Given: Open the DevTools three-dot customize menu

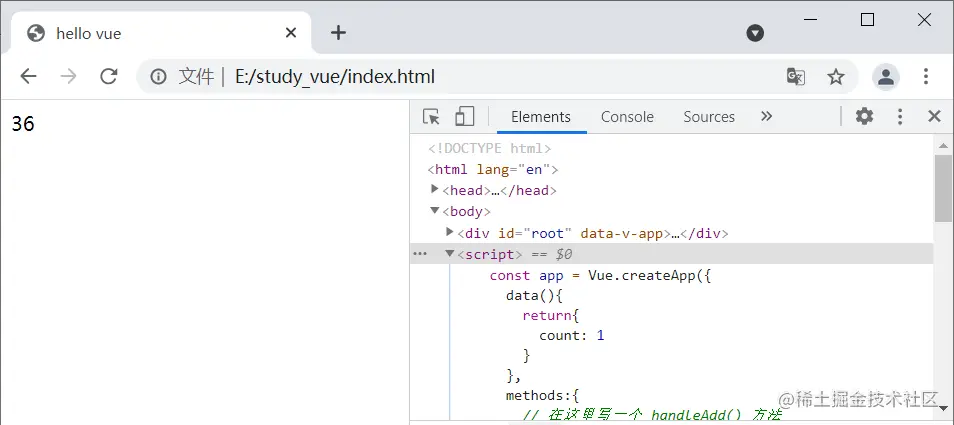Looking at the screenshot, I should point(900,116).
